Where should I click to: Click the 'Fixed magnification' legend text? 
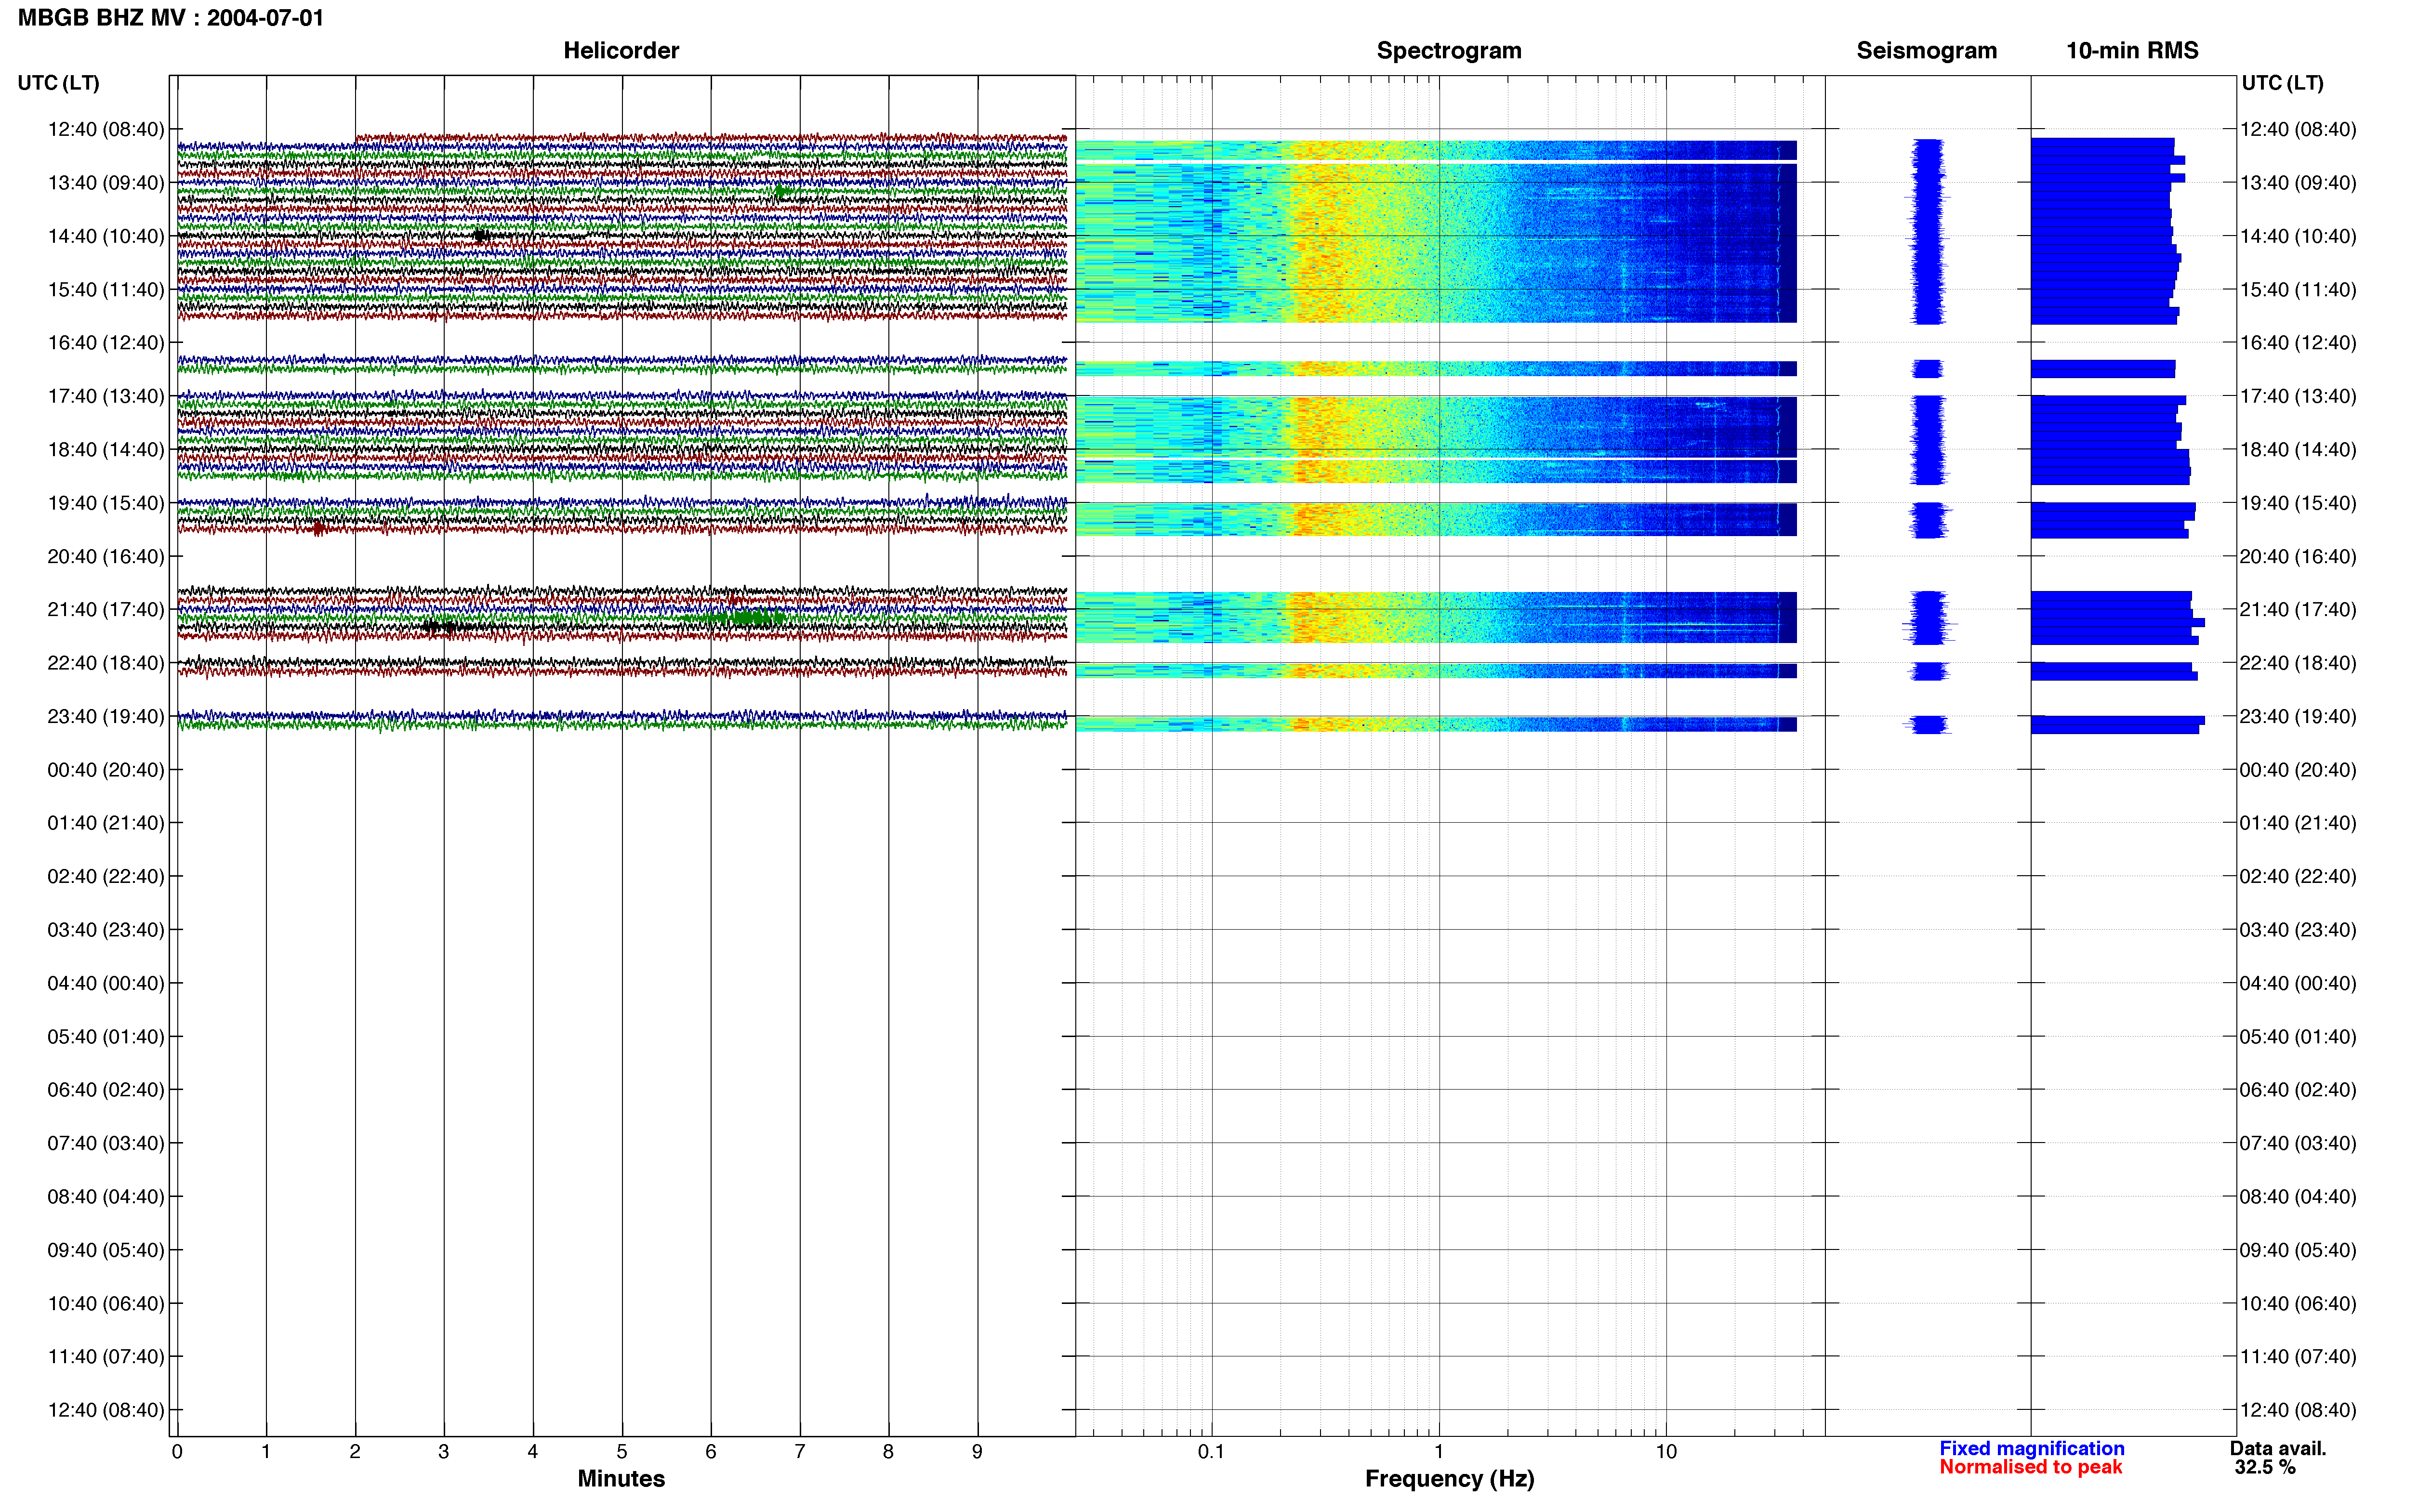pos(2031,1448)
